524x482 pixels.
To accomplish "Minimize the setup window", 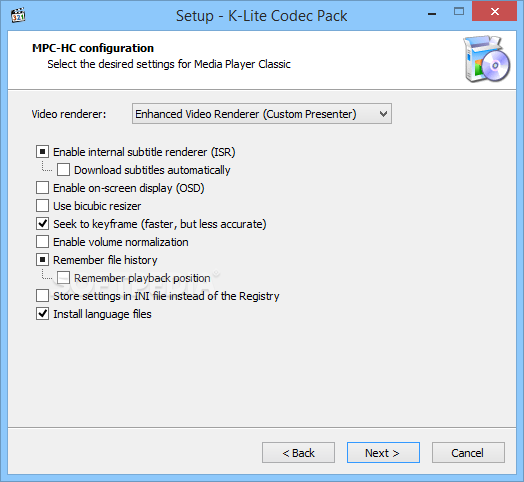I will tap(432, 14).
